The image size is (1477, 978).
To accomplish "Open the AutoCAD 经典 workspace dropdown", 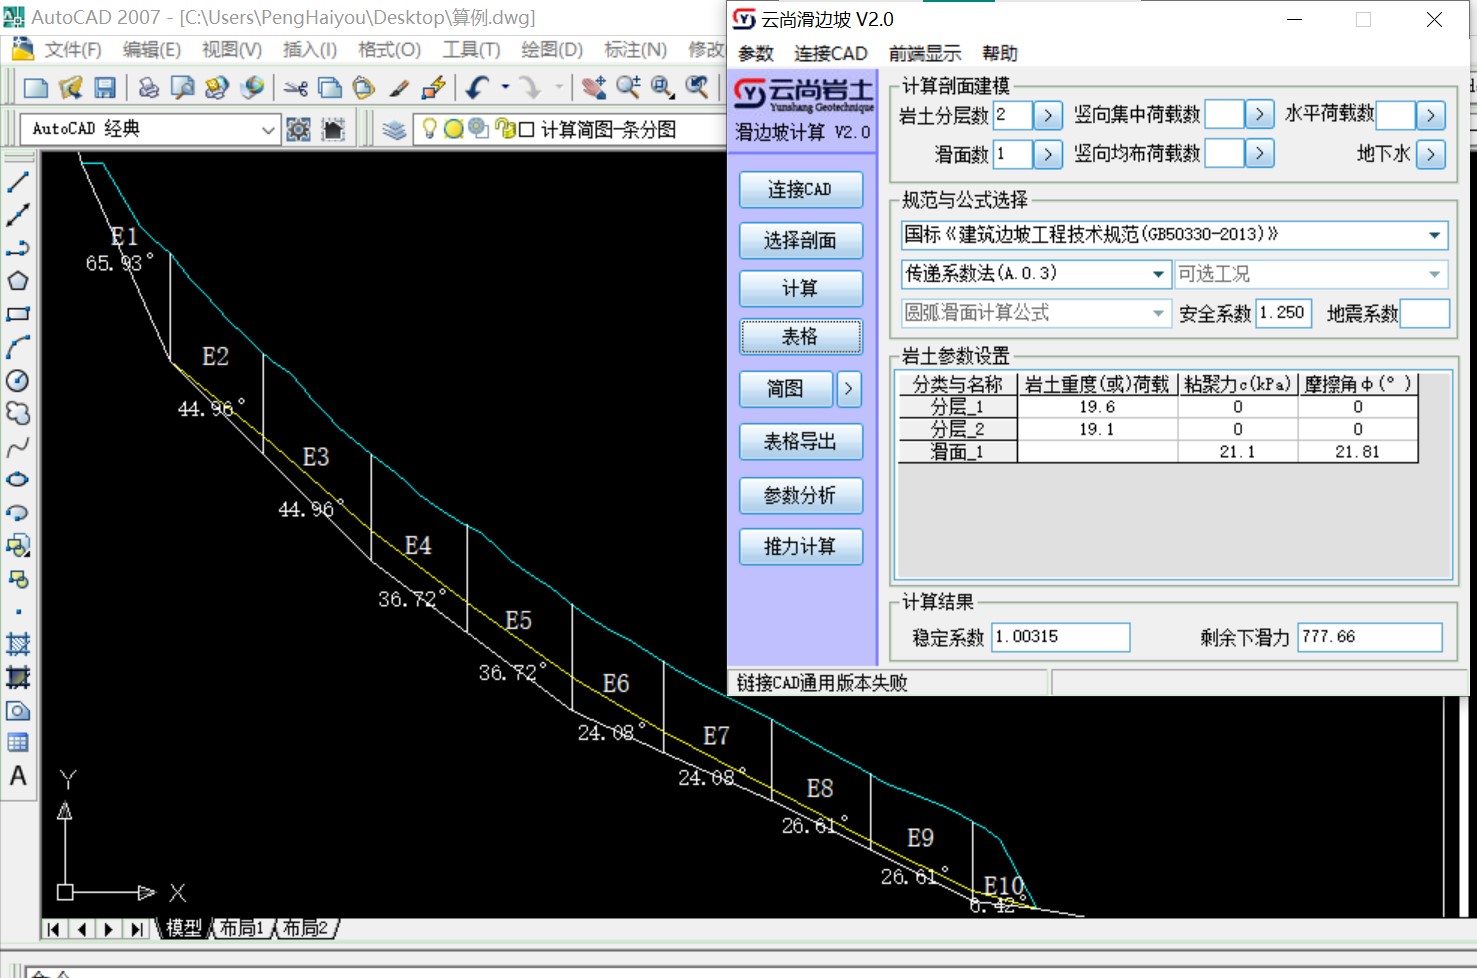I will click(x=267, y=129).
